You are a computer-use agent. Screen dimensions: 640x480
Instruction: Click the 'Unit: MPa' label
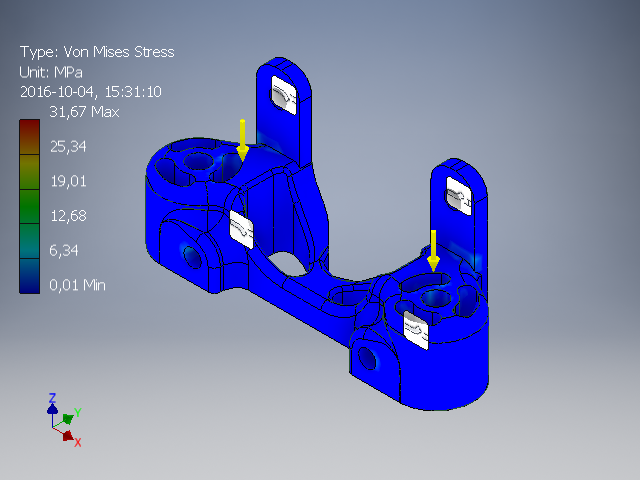pyautogui.click(x=51, y=72)
